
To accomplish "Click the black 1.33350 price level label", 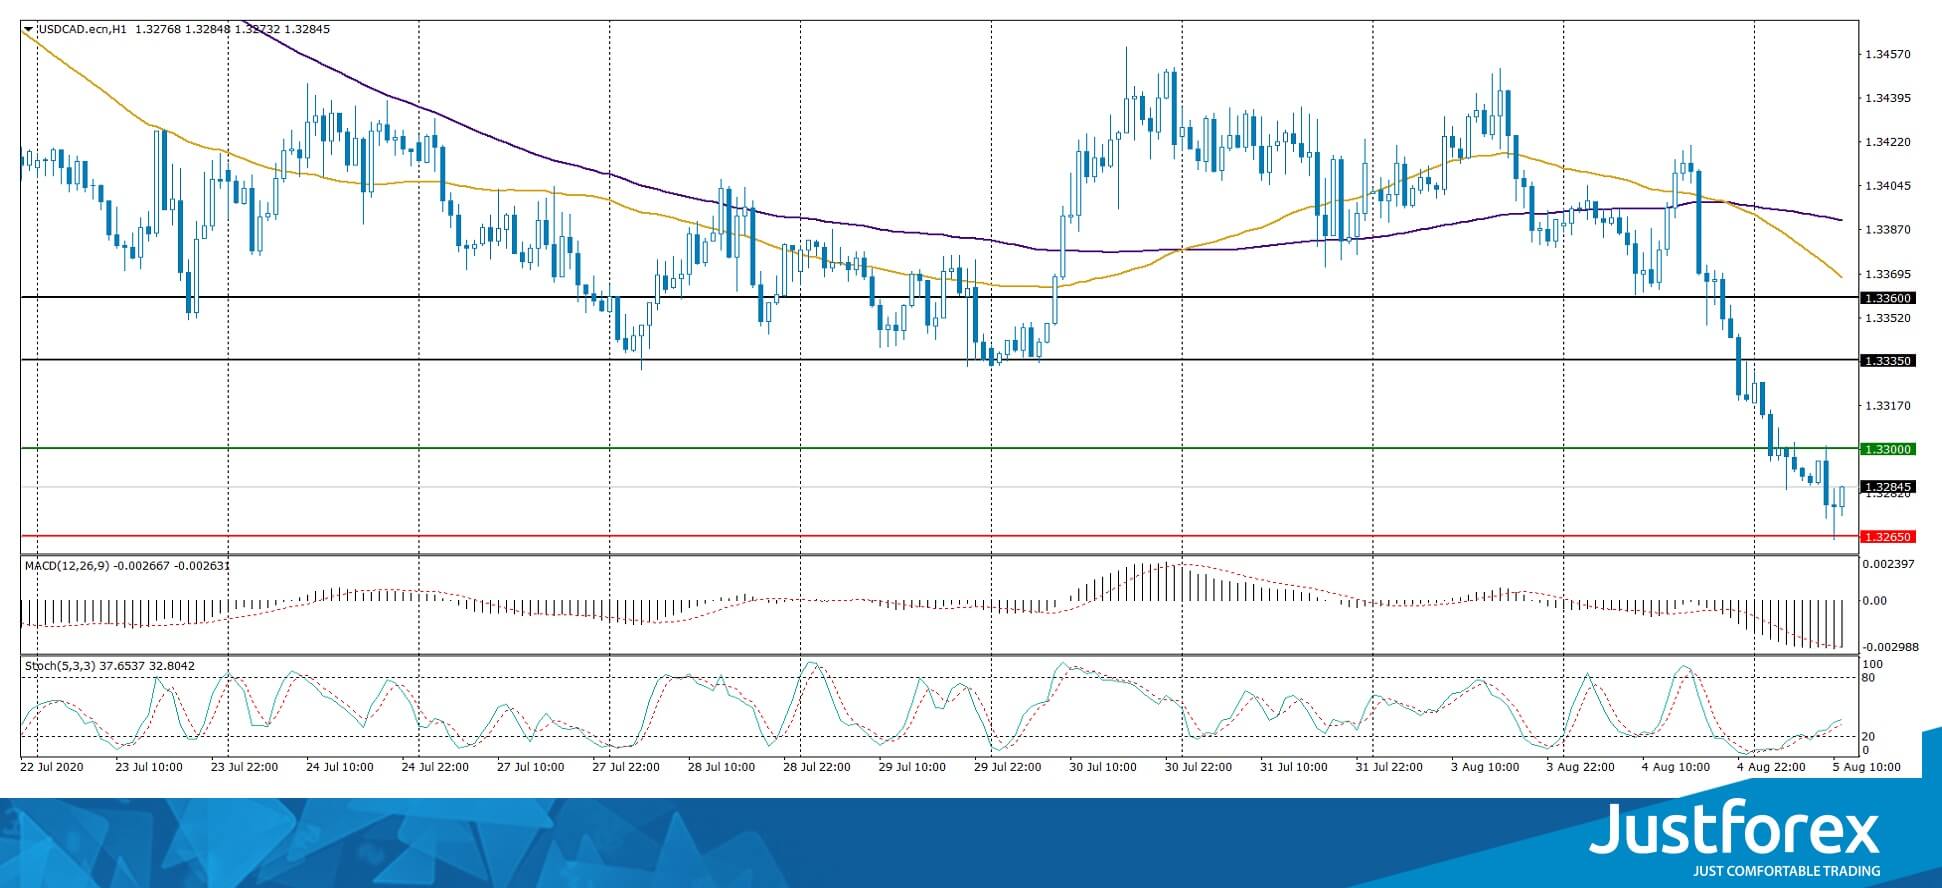I will [1887, 360].
